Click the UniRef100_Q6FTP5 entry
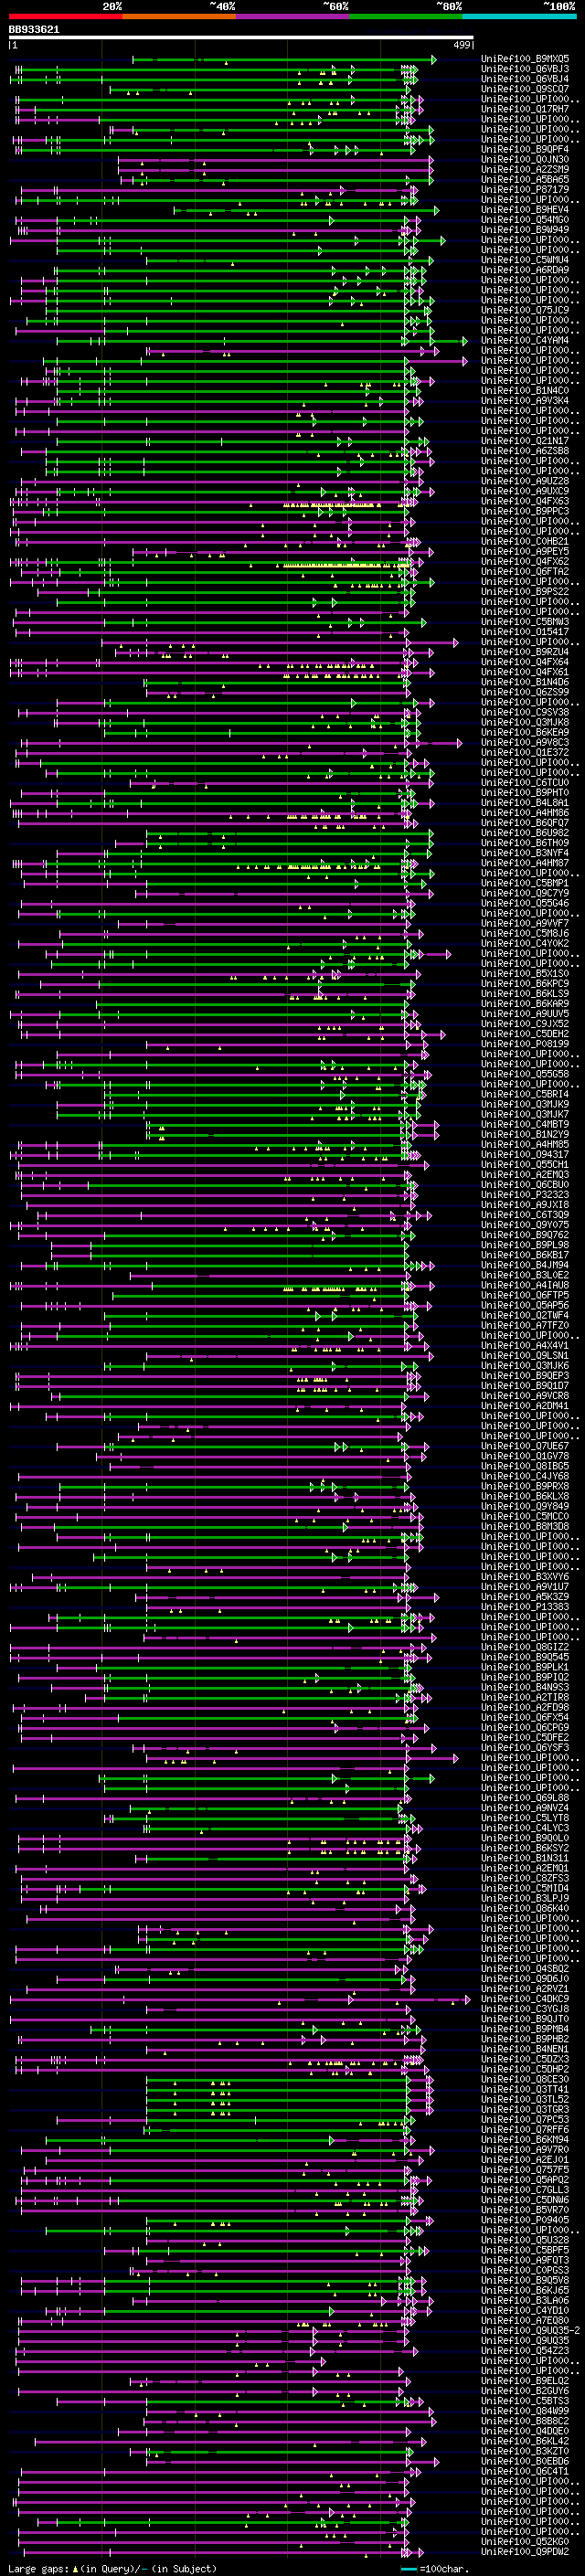585x2576 pixels. click(525, 1295)
